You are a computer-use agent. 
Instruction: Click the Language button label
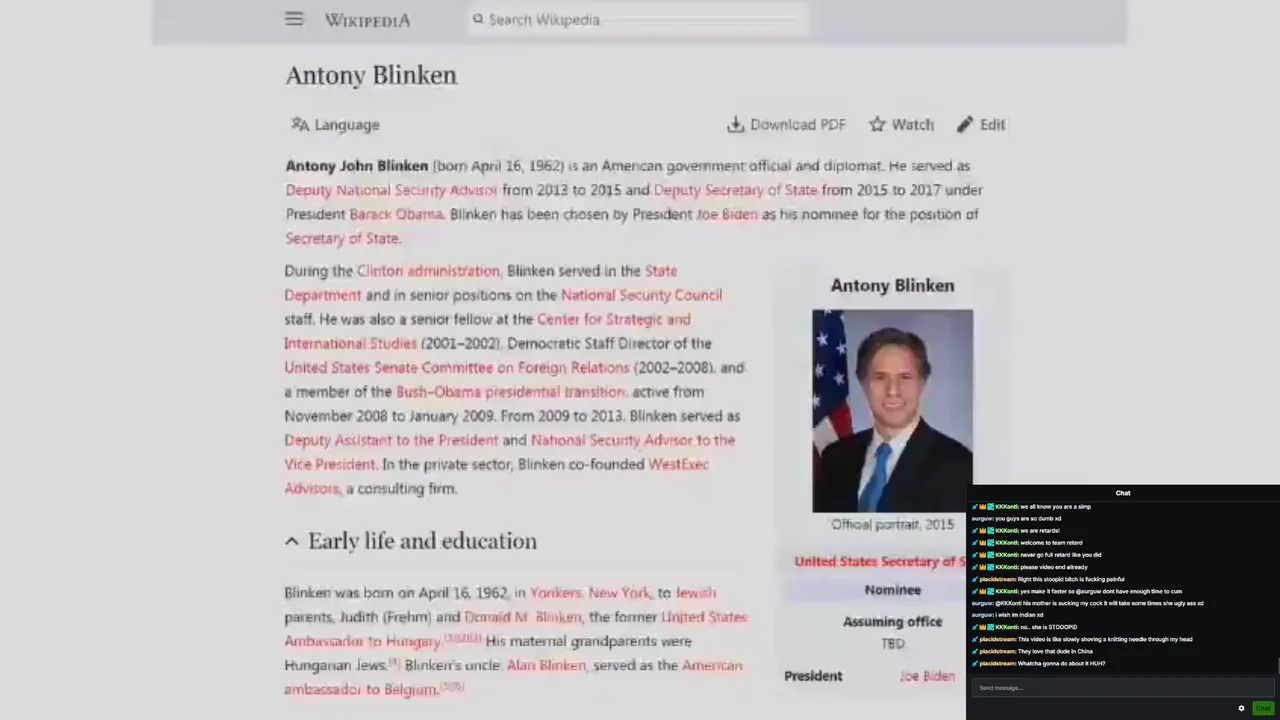[347, 125]
